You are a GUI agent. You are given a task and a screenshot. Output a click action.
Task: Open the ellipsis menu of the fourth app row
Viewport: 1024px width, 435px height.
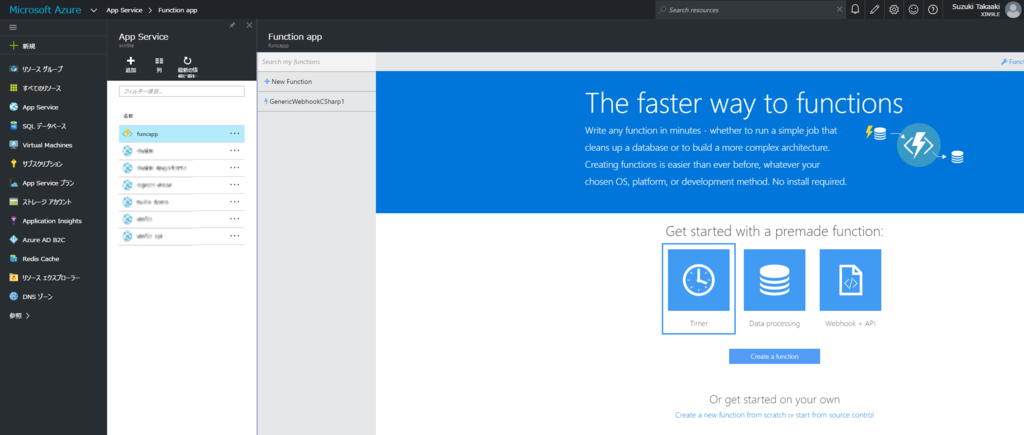point(234,184)
